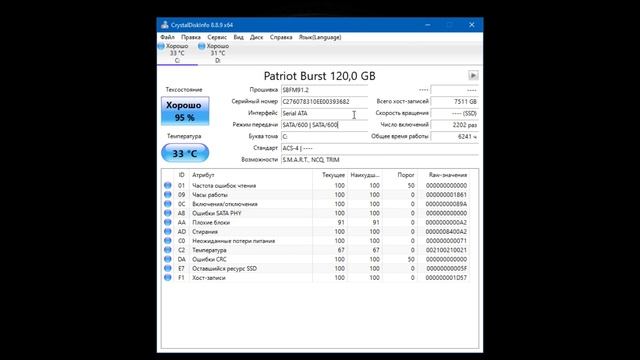Viewport: 640px width, 360px height.
Task: Open the Правка menu
Action: point(191,37)
